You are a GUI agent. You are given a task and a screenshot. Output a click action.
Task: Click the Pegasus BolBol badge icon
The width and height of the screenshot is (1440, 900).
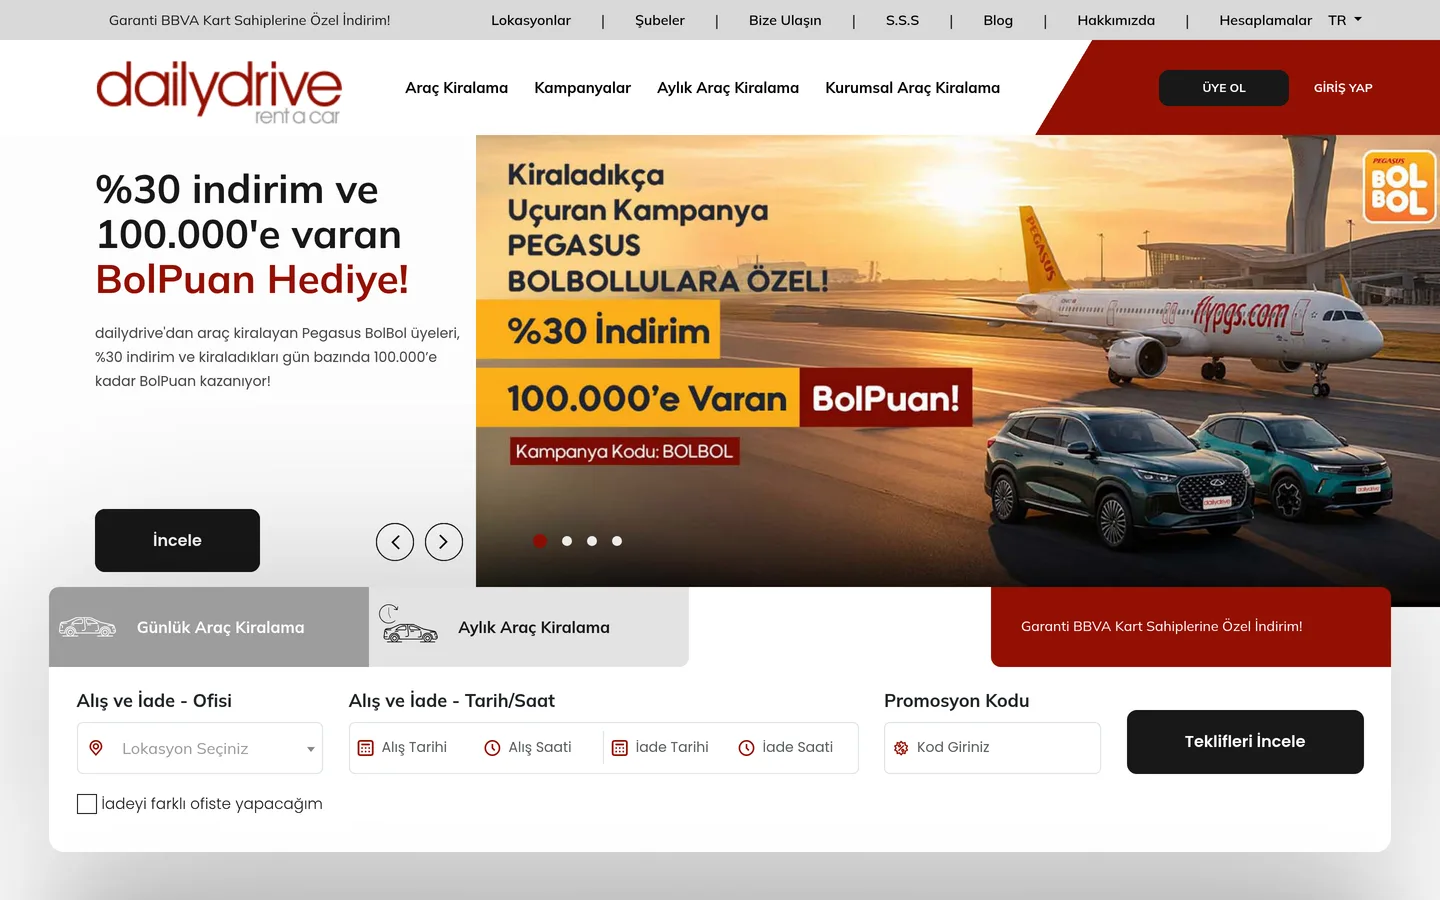[x=1399, y=186]
